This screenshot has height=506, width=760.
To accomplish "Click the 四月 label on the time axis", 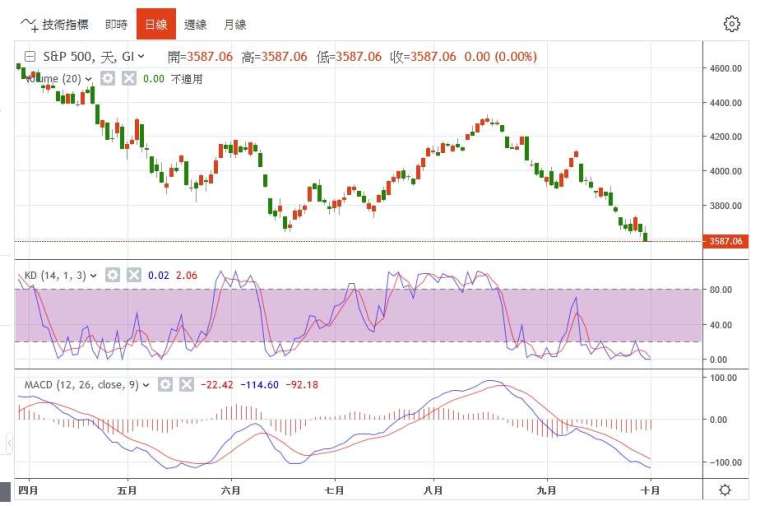I will [x=28, y=490].
